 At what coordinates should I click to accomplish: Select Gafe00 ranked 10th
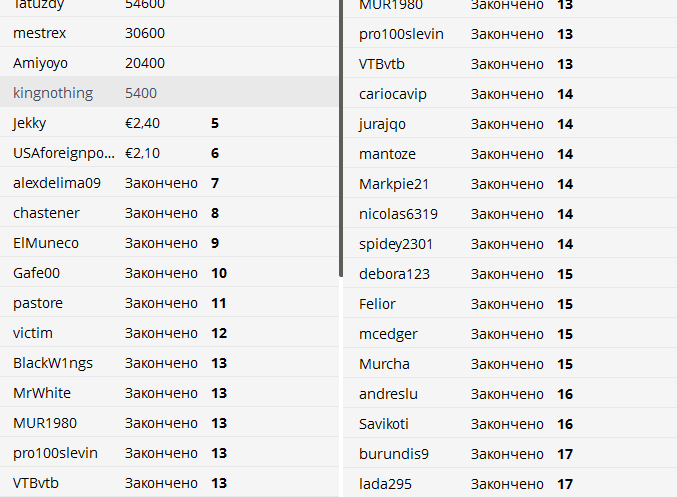coord(169,272)
